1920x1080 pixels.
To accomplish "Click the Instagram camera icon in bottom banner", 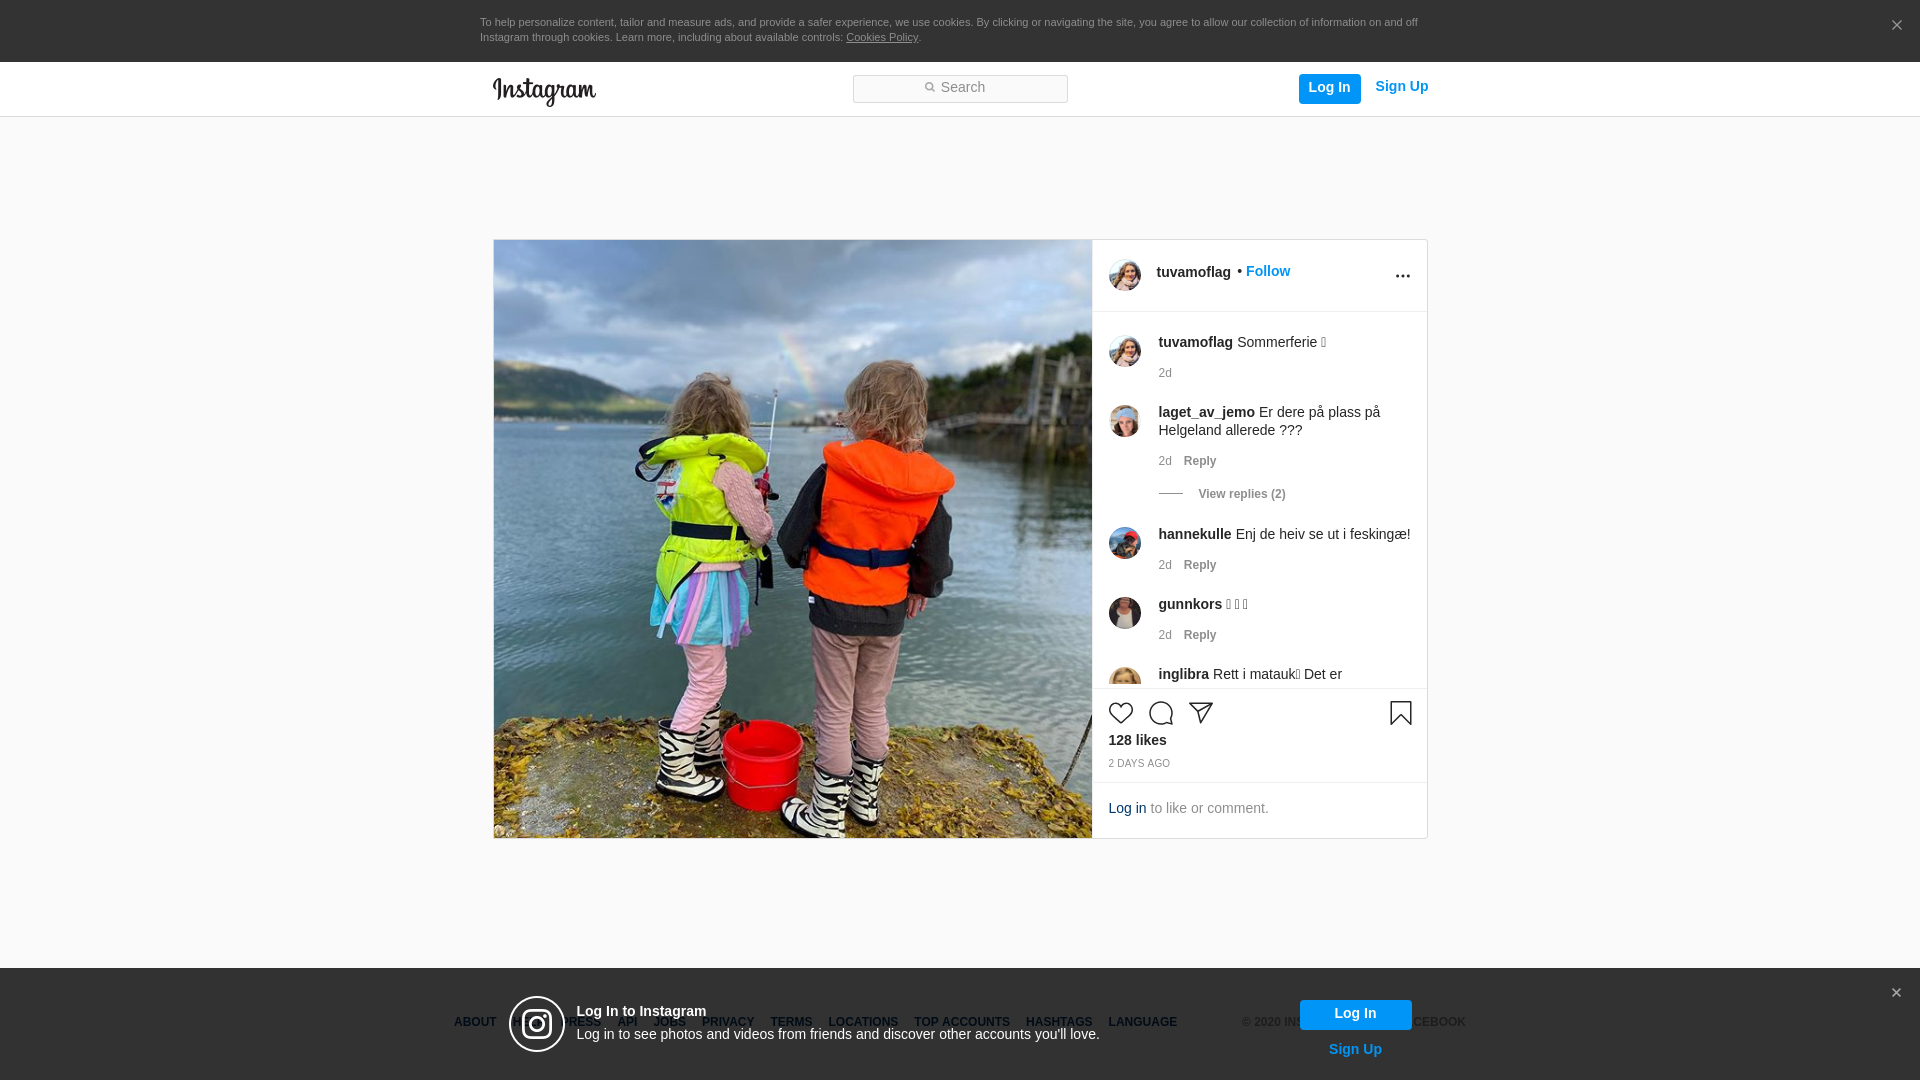I will pos(537,1024).
